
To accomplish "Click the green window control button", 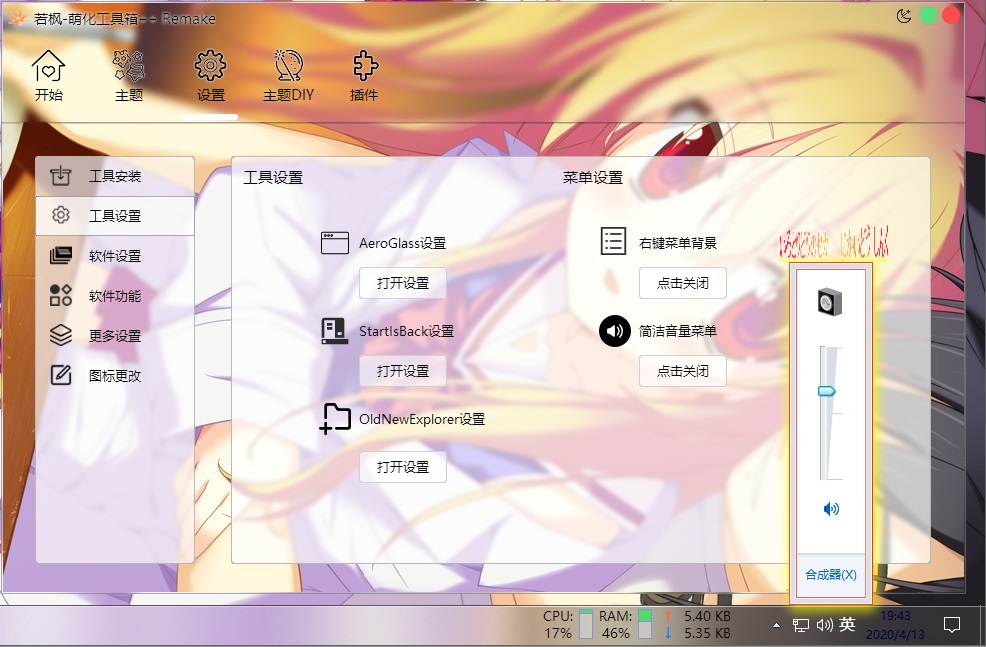I will click(x=928, y=16).
